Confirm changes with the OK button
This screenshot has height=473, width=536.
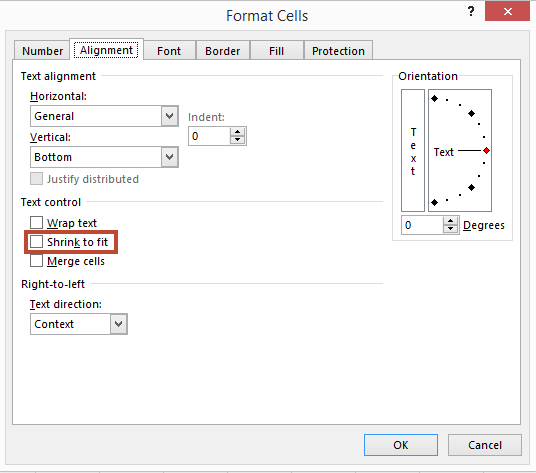click(401, 445)
